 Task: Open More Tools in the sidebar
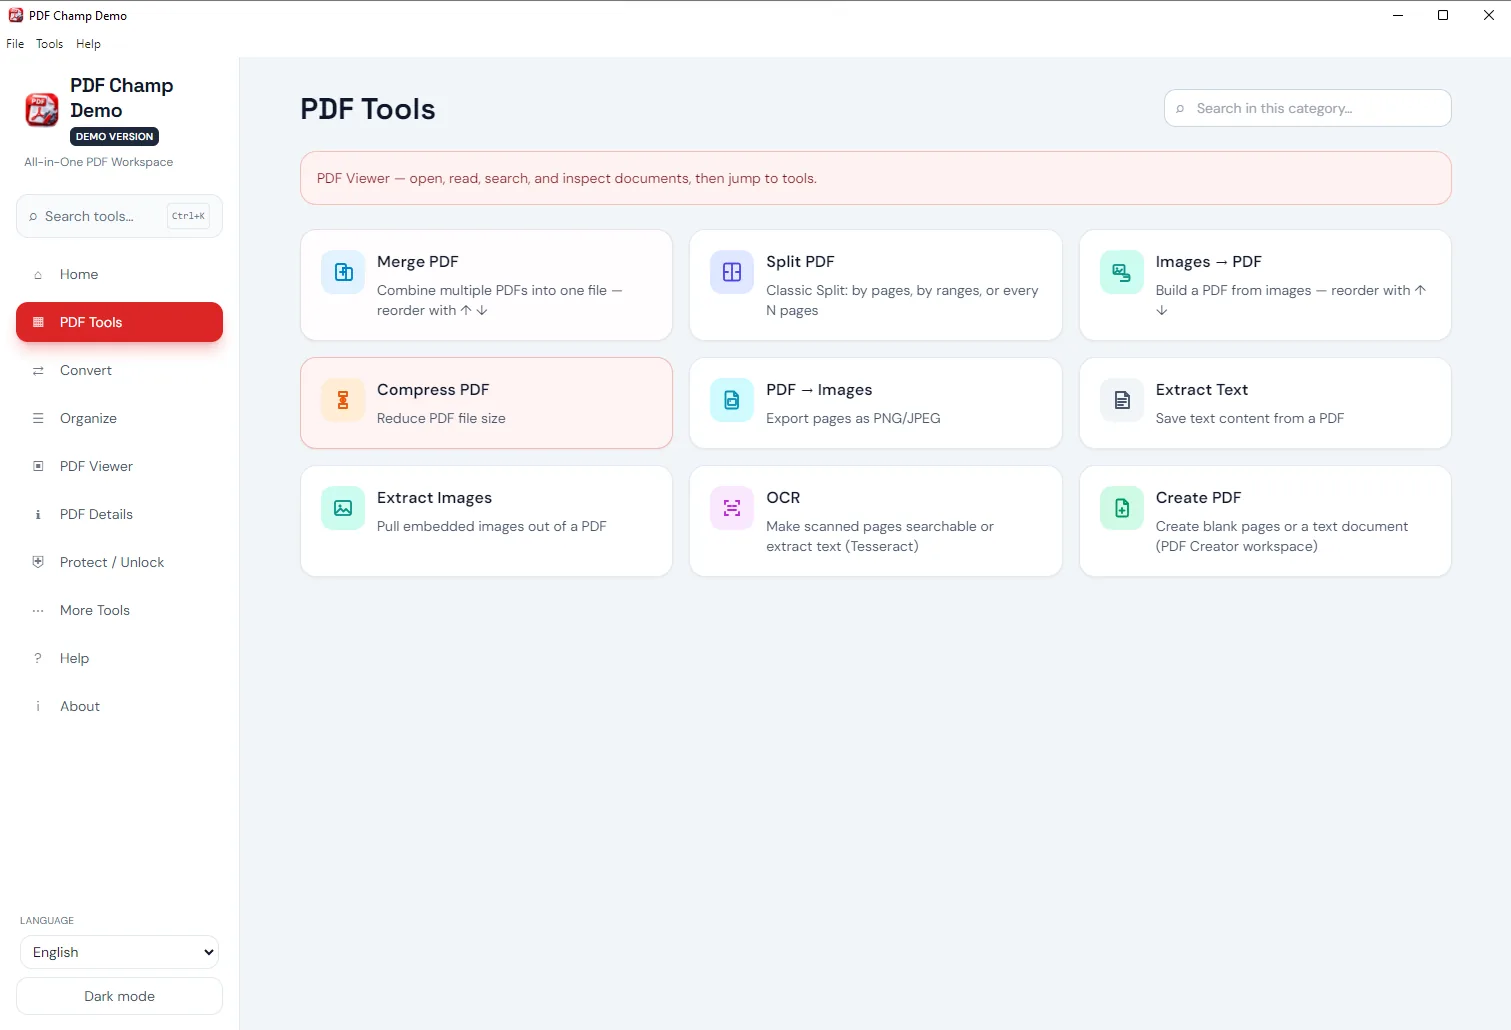[x=119, y=610]
